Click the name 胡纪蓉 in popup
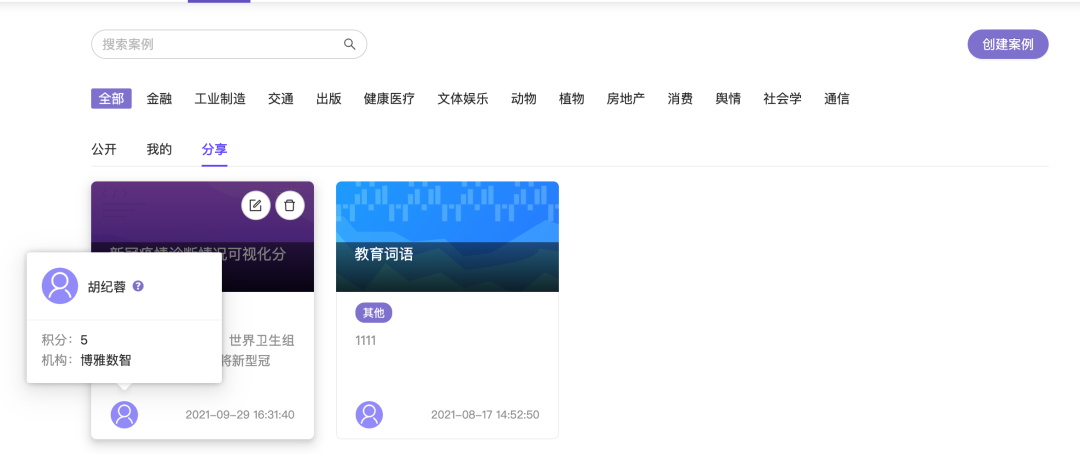Image resolution: width=1080 pixels, height=454 pixels. 107,287
